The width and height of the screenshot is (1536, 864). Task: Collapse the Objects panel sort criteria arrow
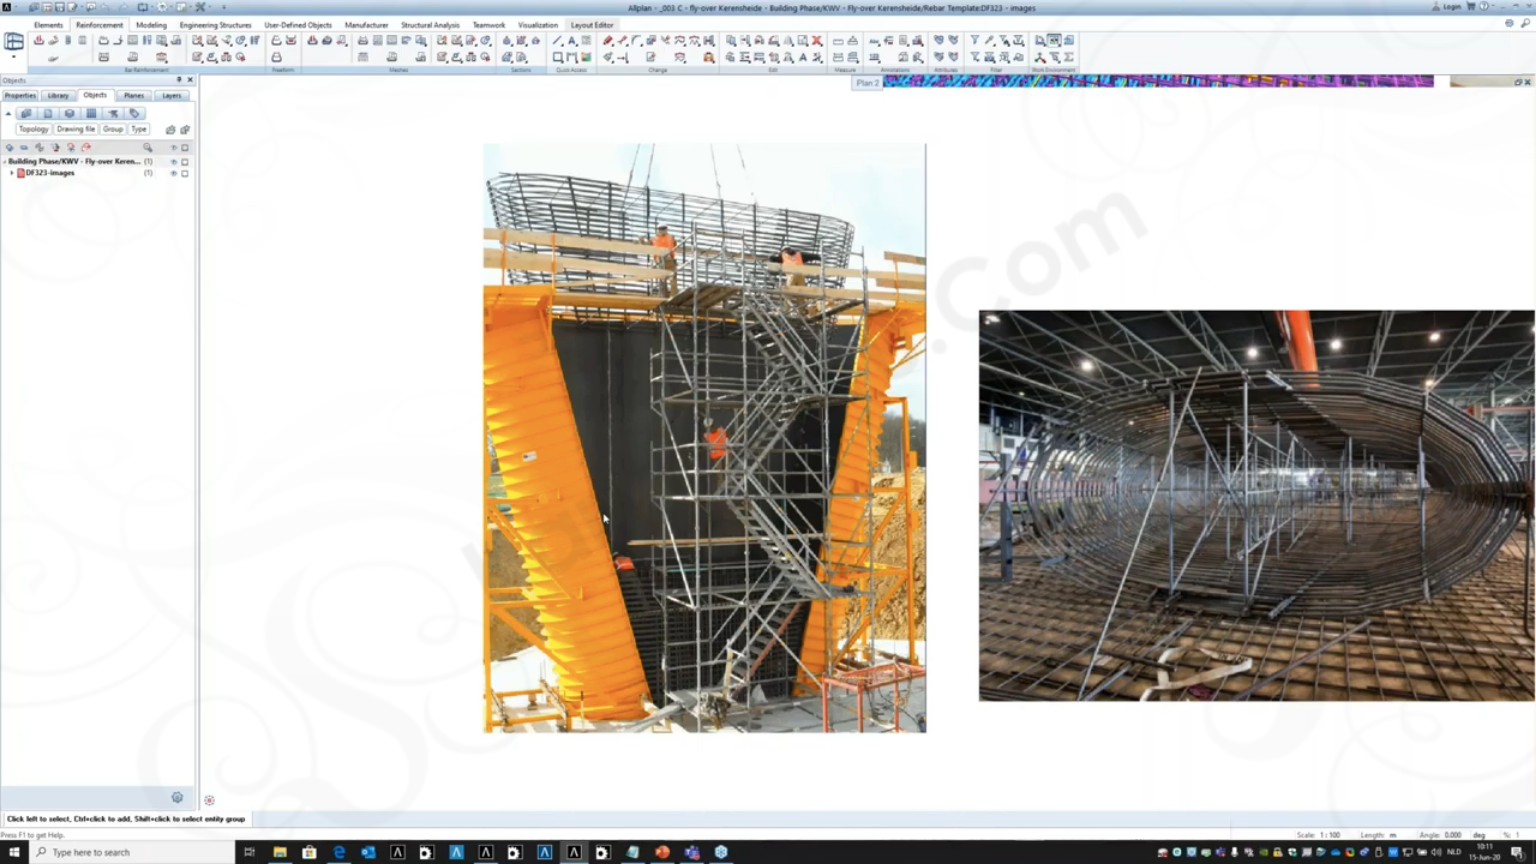(8, 113)
